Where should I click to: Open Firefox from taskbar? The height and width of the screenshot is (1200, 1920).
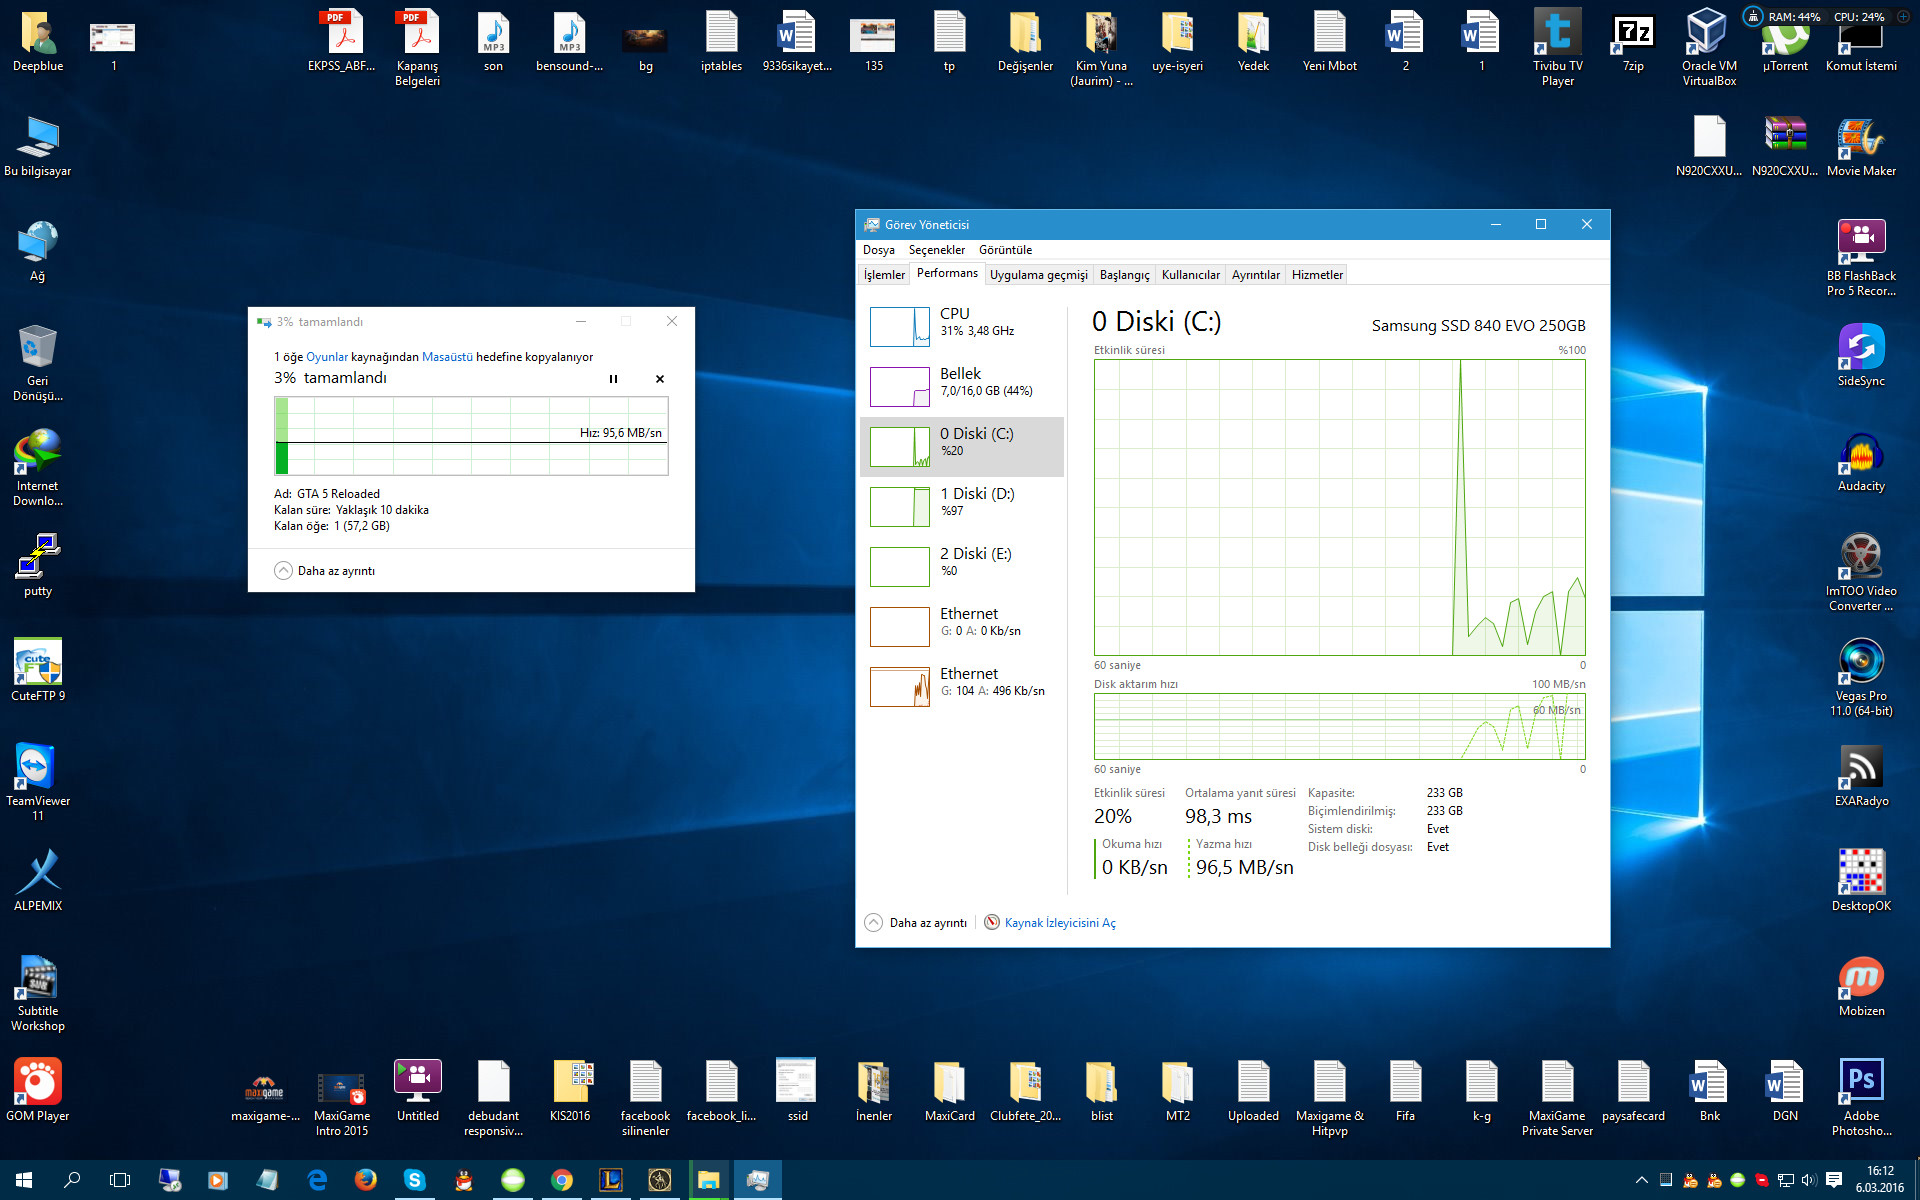pyautogui.click(x=366, y=1180)
